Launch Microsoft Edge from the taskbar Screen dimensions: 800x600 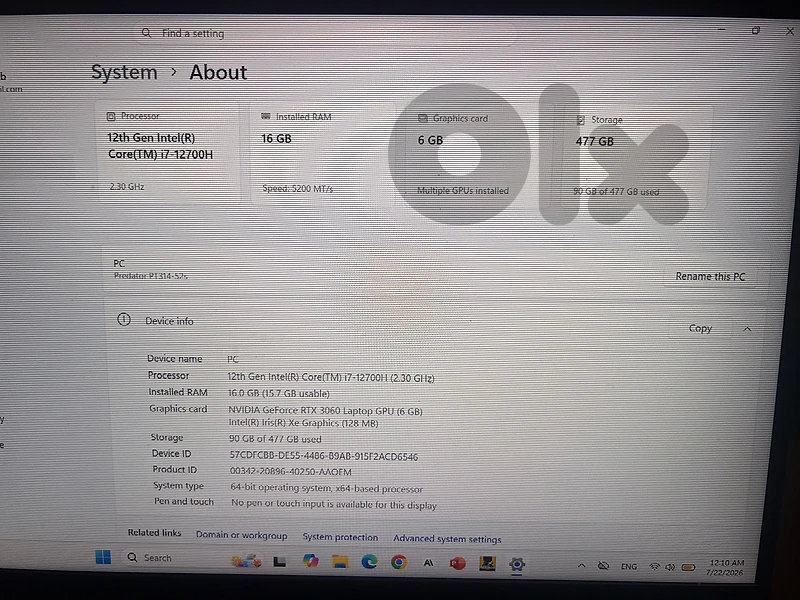[x=369, y=562]
